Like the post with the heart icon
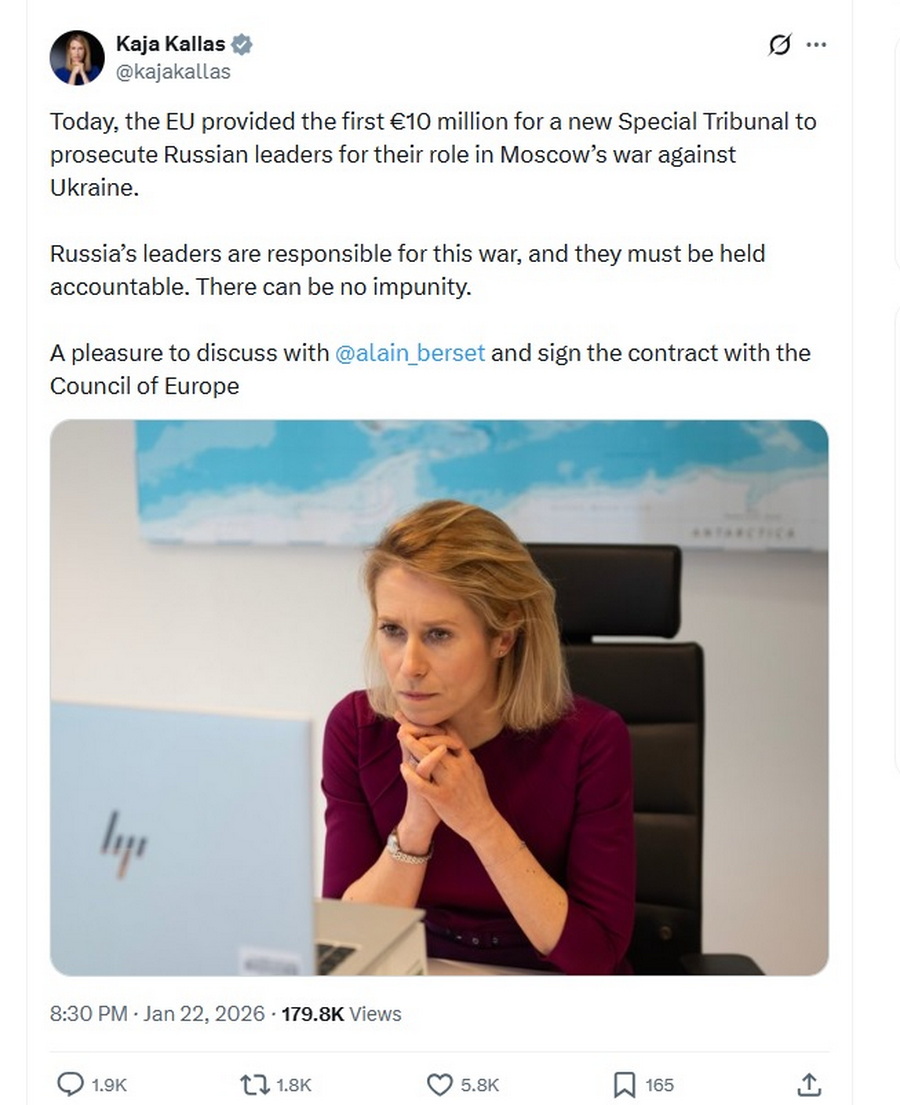Viewport: 900px width, 1105px height. pos(440,1084)
